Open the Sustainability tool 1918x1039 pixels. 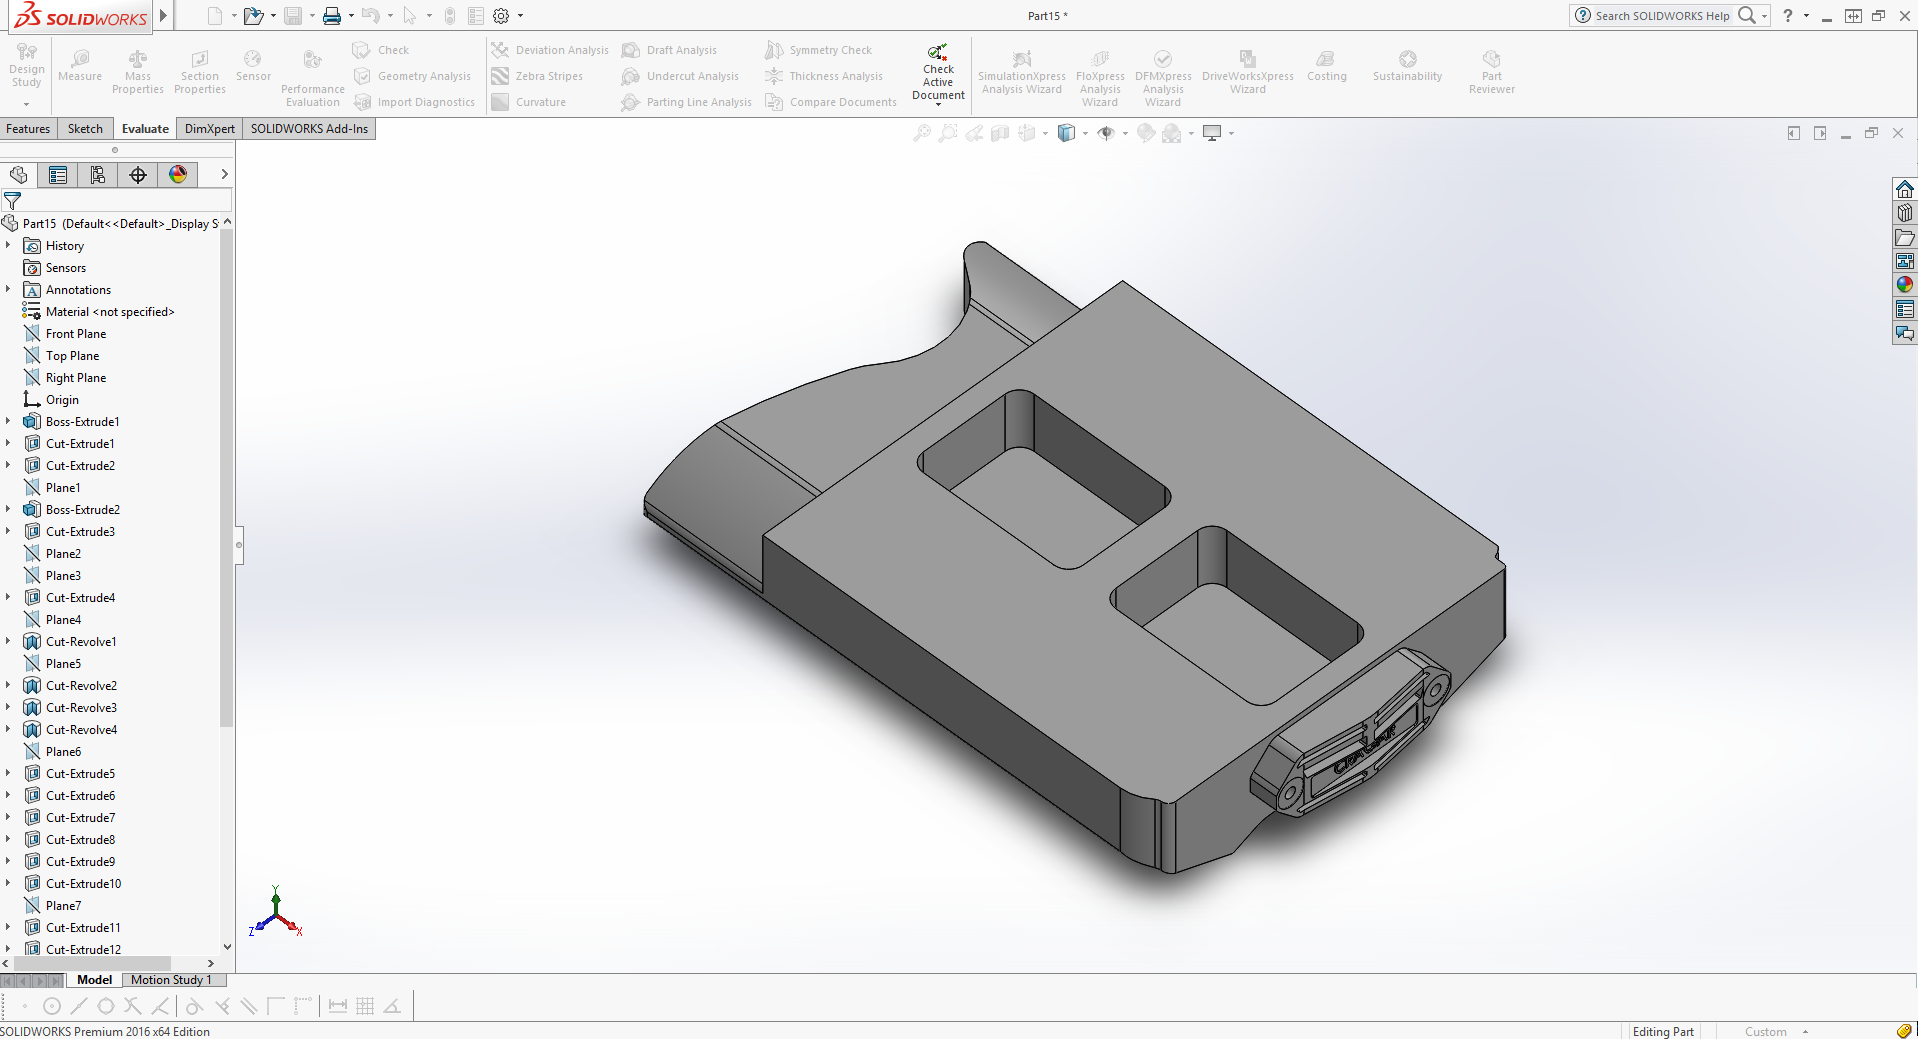(1407, 66)
